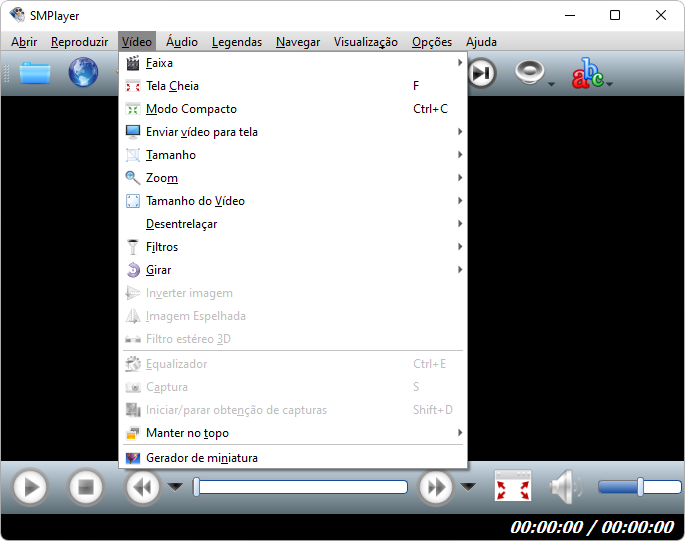Expand the Faixa submenu

pyautogui.click(x=293, y=63)
